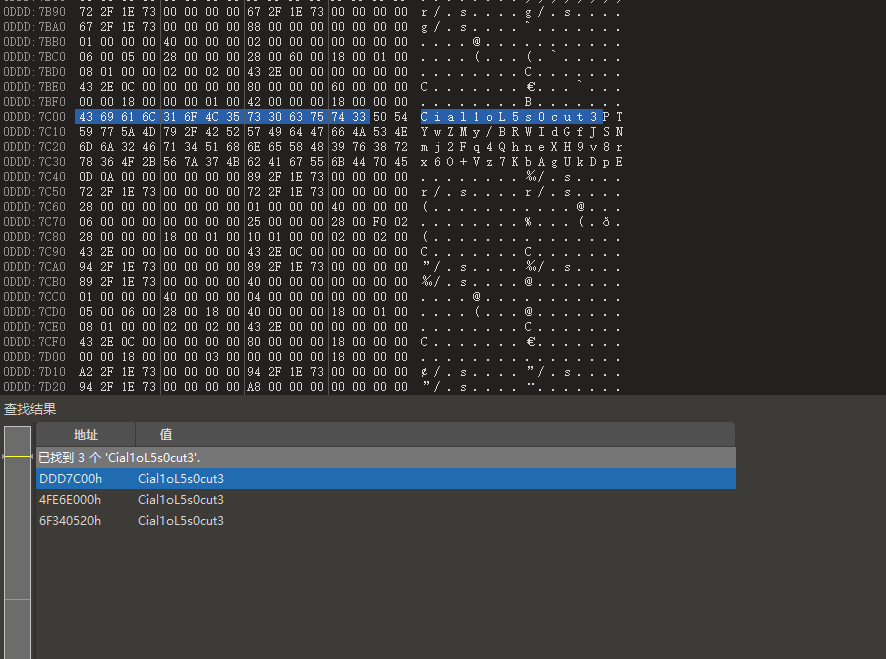
Task: Click the first hex byte 0D in row 0DDD:7C40
Action: tap(85, 177)
